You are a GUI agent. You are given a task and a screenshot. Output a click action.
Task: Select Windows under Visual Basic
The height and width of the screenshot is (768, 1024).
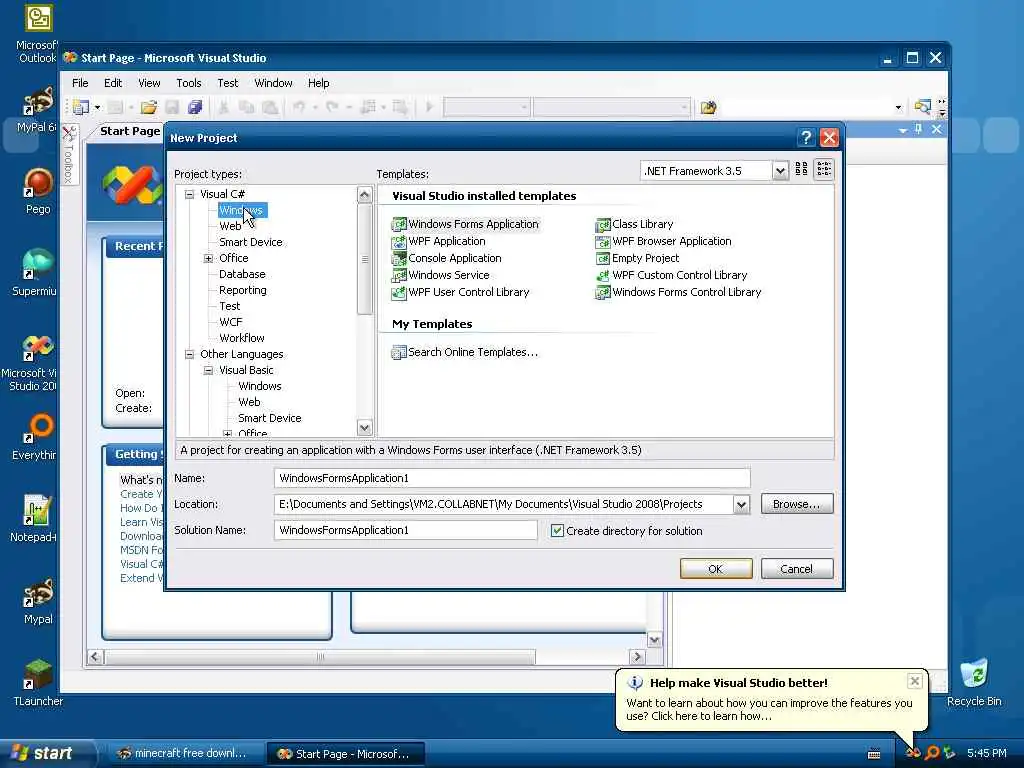click(260, 386)
